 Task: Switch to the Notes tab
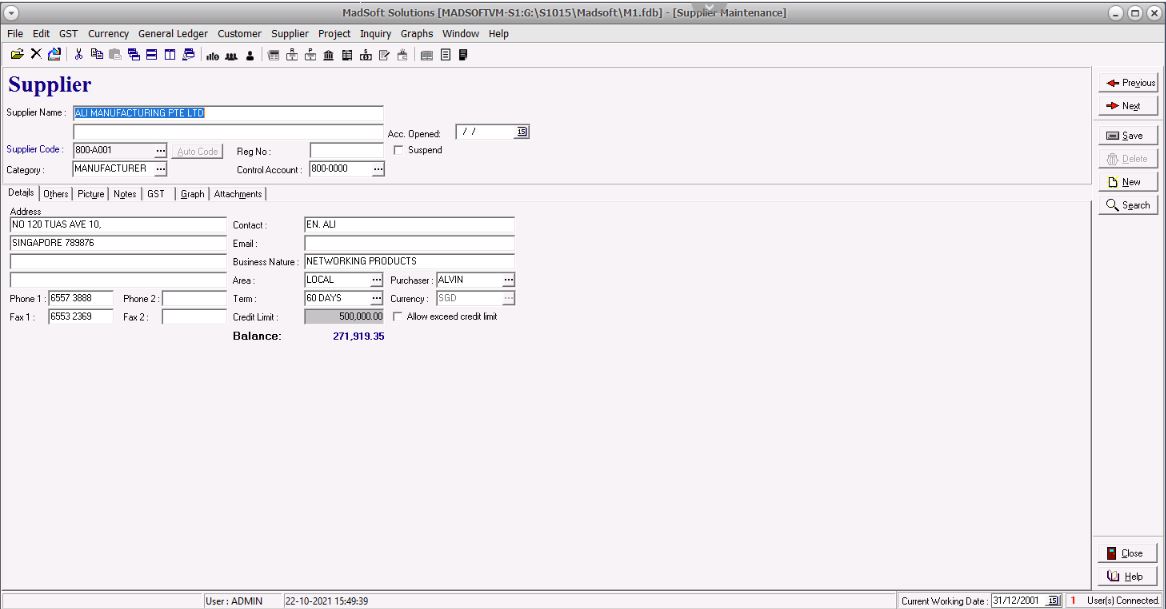(125, 194)
